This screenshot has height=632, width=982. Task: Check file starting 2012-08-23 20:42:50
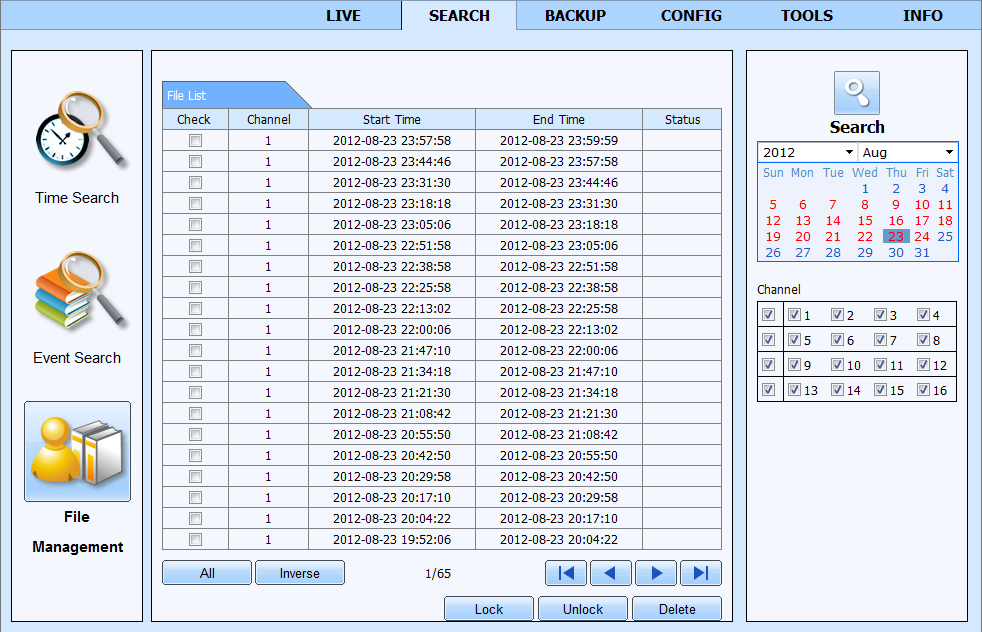click(195, 455)
